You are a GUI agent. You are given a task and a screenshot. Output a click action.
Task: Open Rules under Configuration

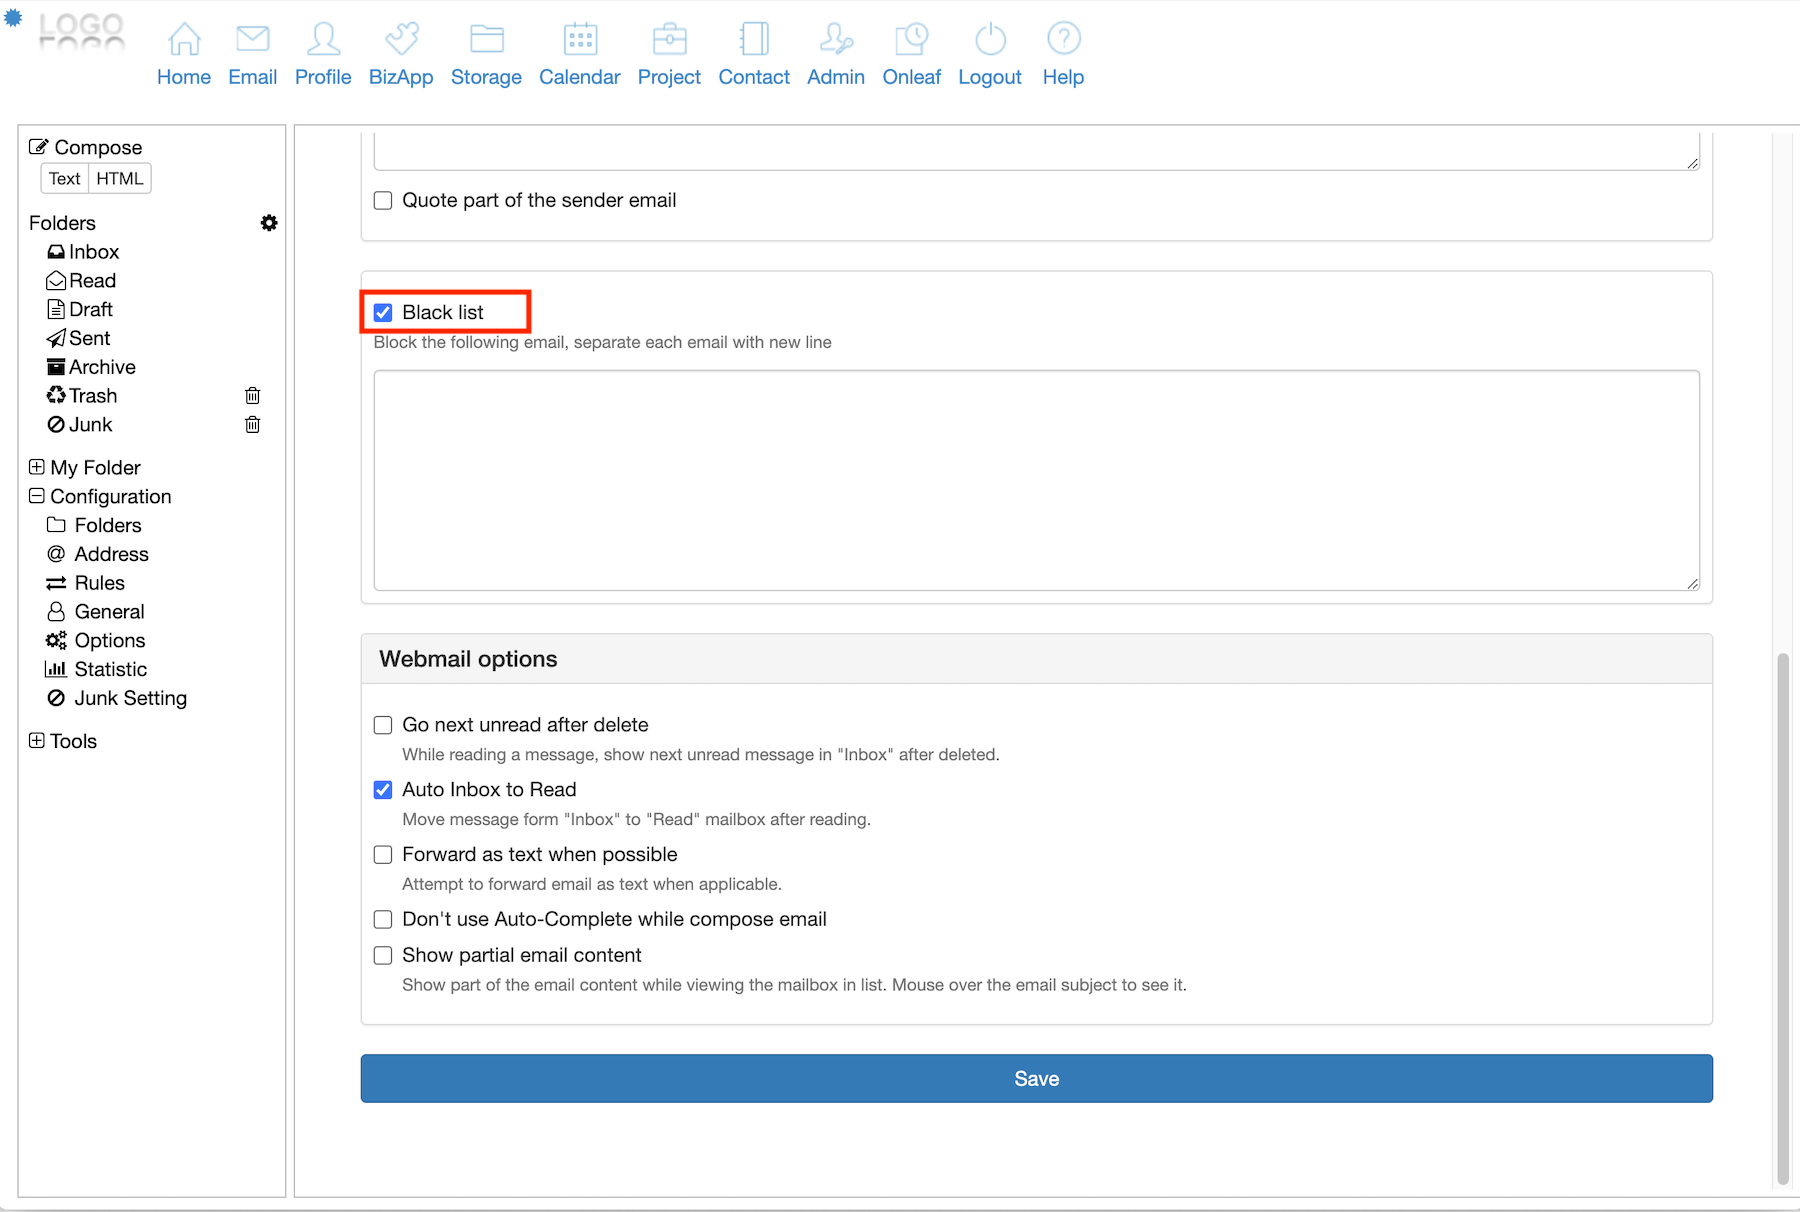(x=99, y=583)
